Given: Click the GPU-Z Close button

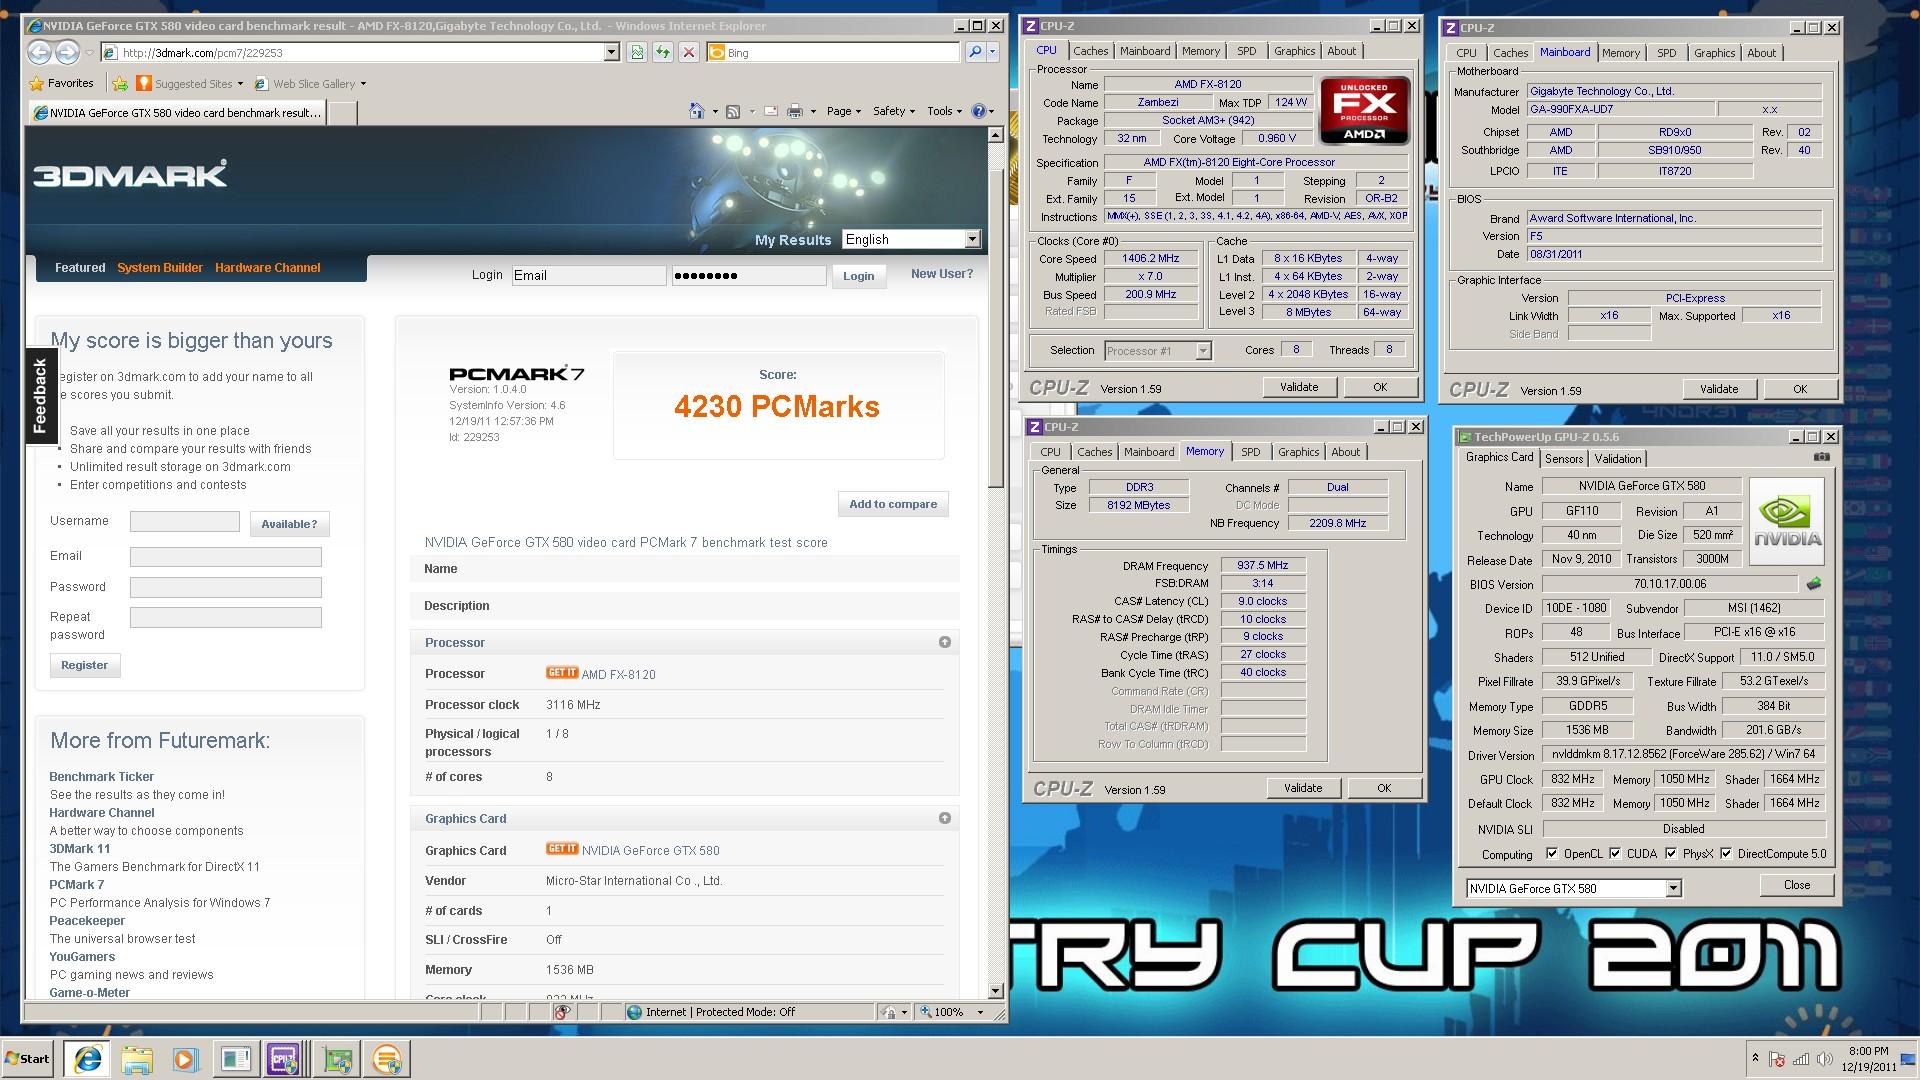Looking at the screenshot, I should 1796,885.
